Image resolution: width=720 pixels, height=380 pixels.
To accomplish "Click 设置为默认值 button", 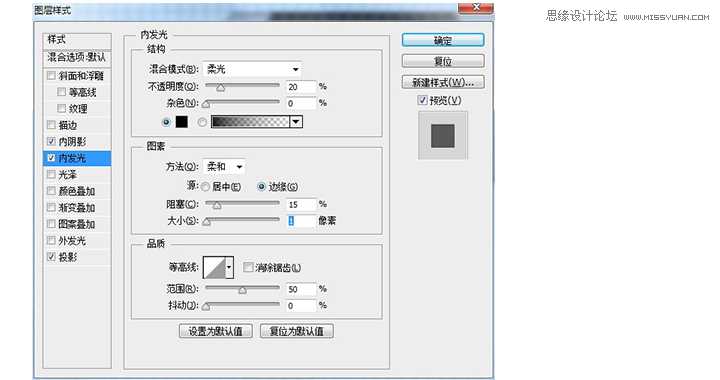I will pyautogui.click(x=215, y=331).
